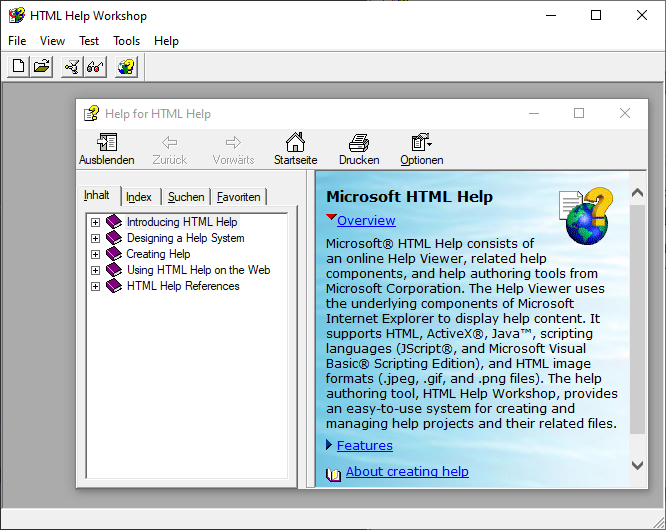Expand the Introducing HTML Help node

tap(96, 222)
